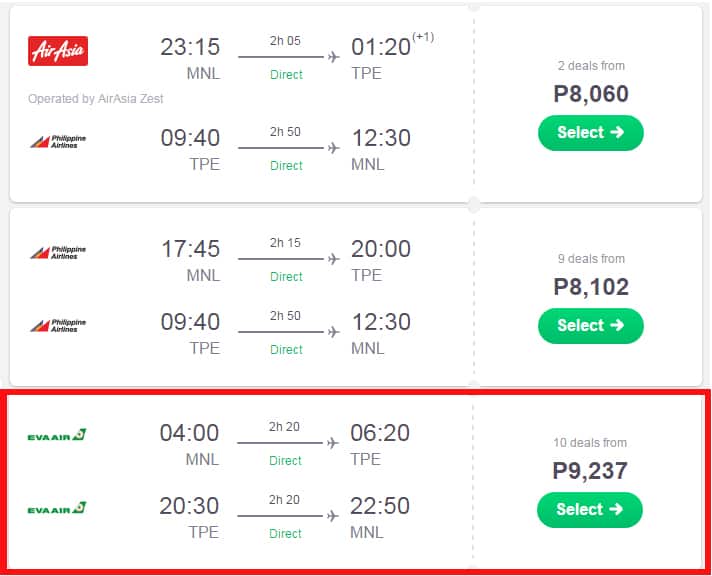
Task: Click plane icon on 04:00 to 06:20 flight
Action: pyautogui.click(x=333, y=443)
